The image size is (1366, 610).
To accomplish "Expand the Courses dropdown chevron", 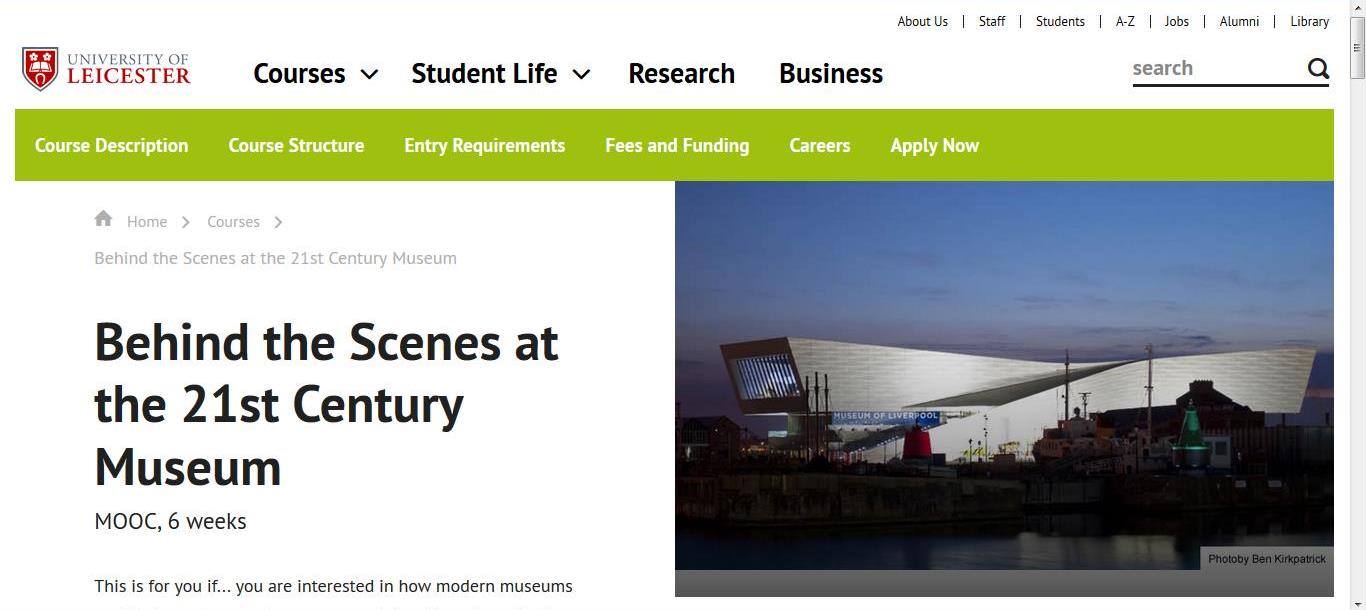I will coord(369,74).
